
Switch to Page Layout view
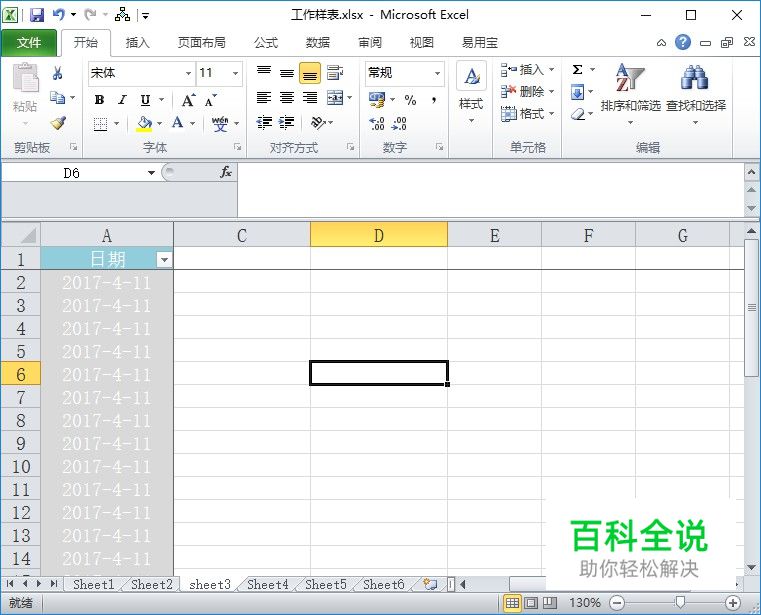click(x=531, y=603)
